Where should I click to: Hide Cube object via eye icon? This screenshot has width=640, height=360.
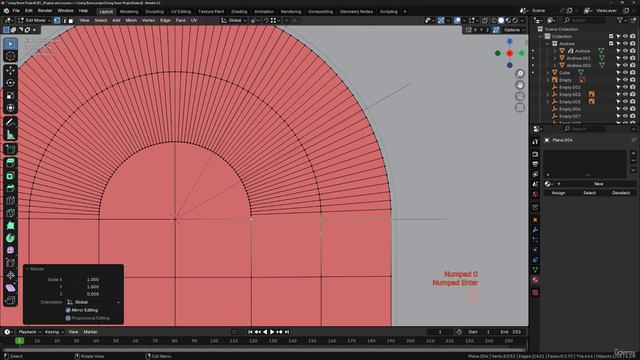[x=625, y=73]
